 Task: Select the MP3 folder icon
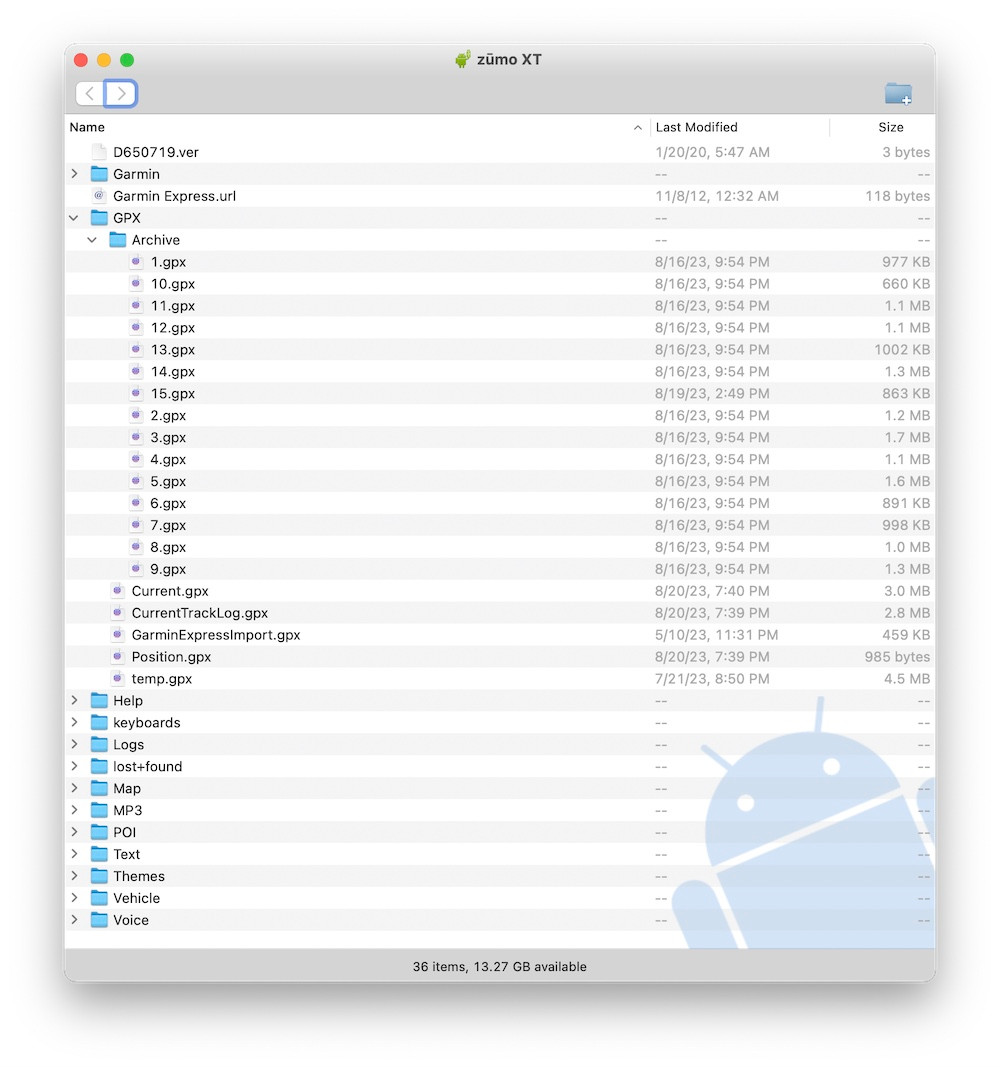pyautogui.click(x=99, y=810)
